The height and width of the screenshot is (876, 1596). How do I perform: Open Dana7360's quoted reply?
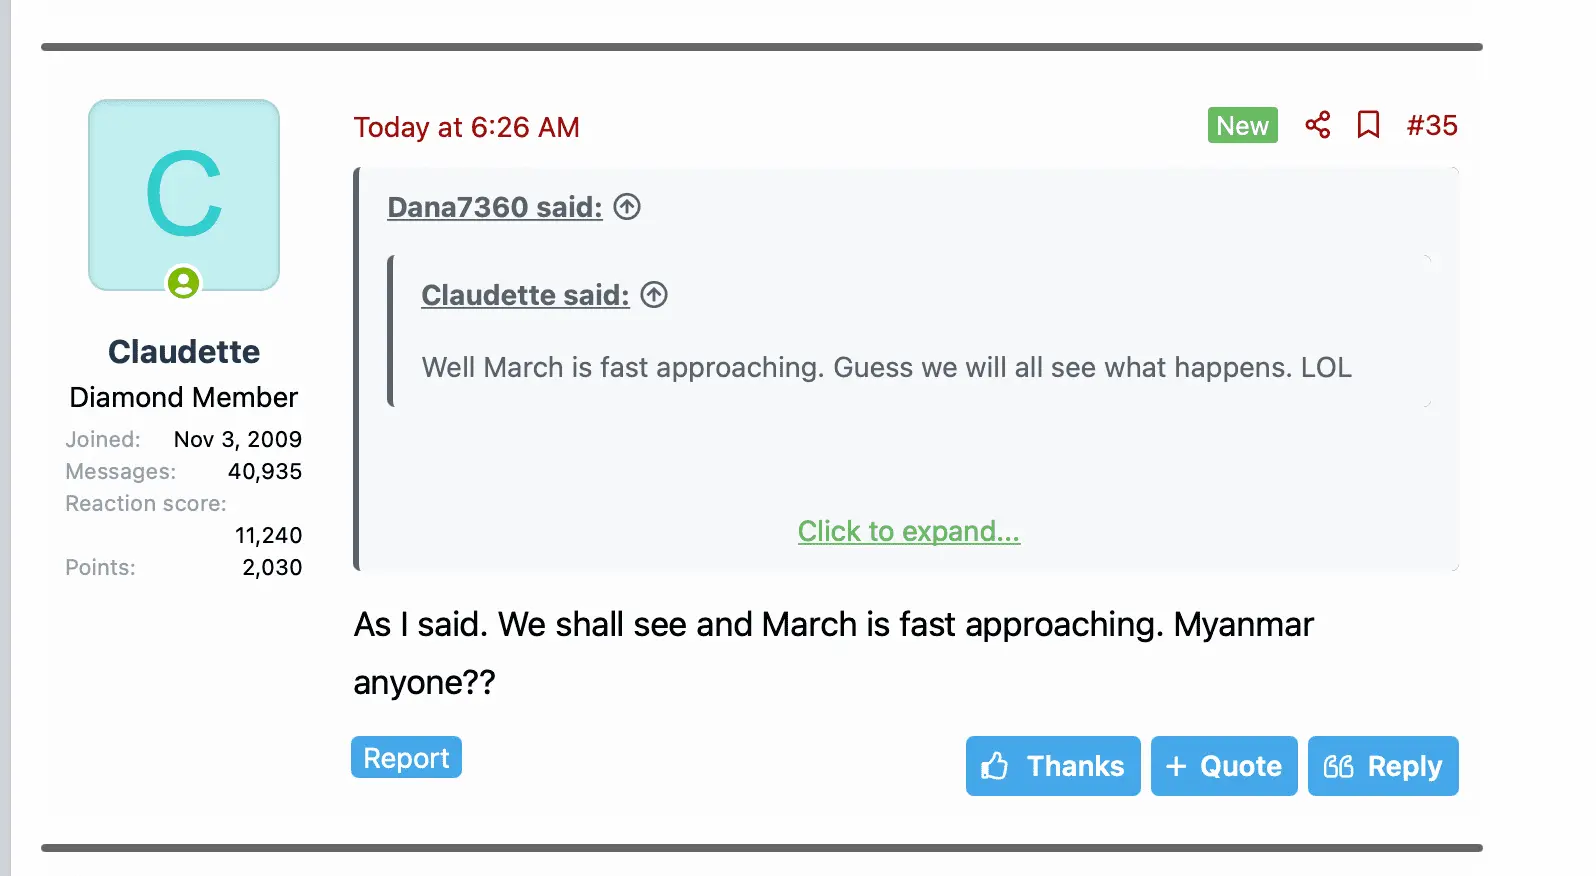click(x=494, y=207)
